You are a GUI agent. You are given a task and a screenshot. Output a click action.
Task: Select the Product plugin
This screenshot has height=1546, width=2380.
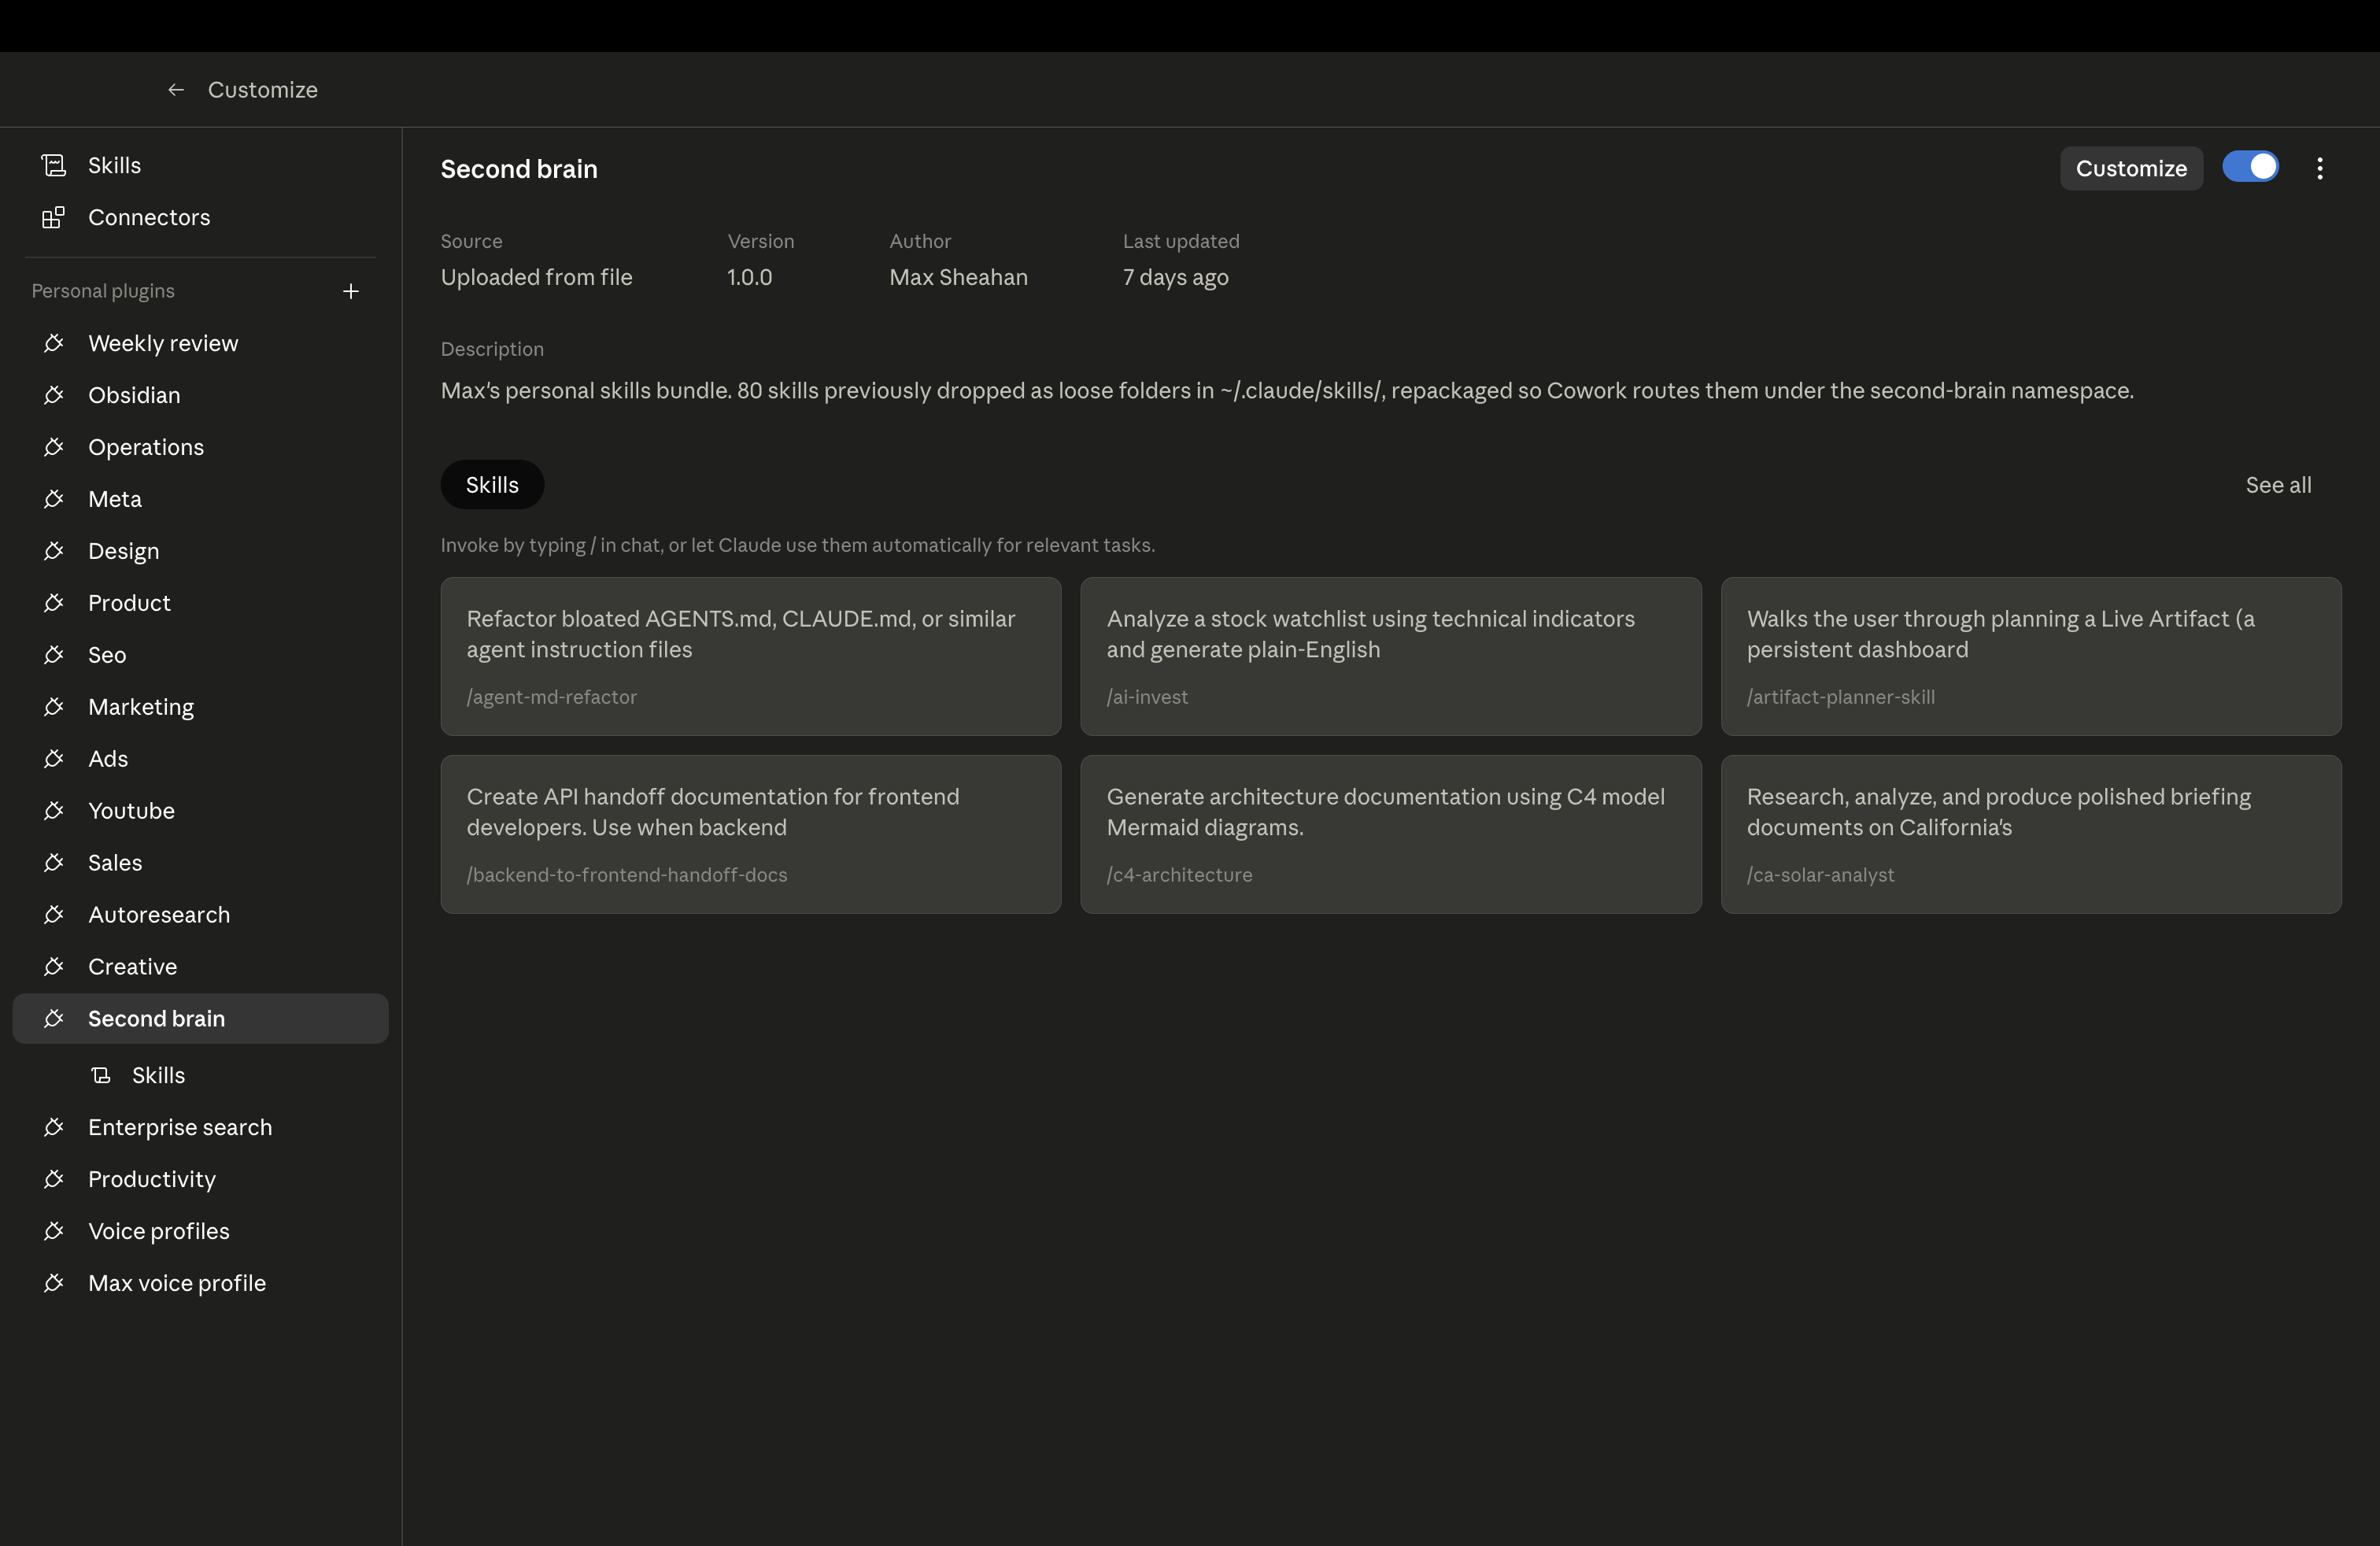pos(200,603)
